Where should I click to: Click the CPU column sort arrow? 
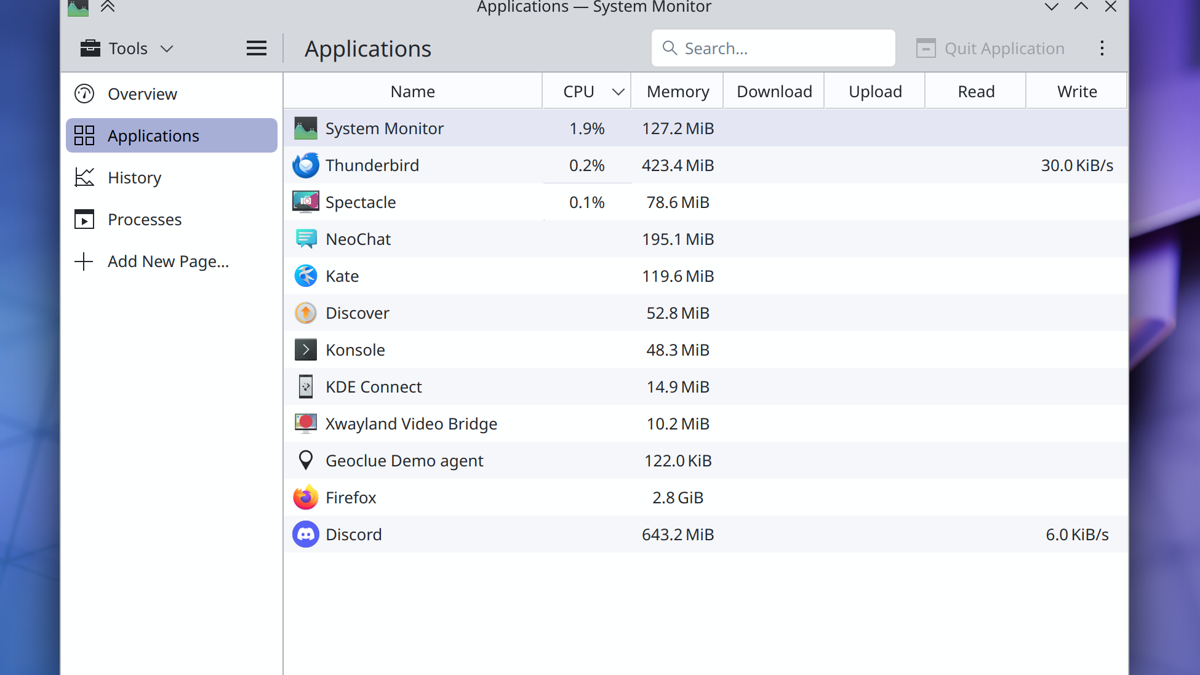[x=618, y=92]
